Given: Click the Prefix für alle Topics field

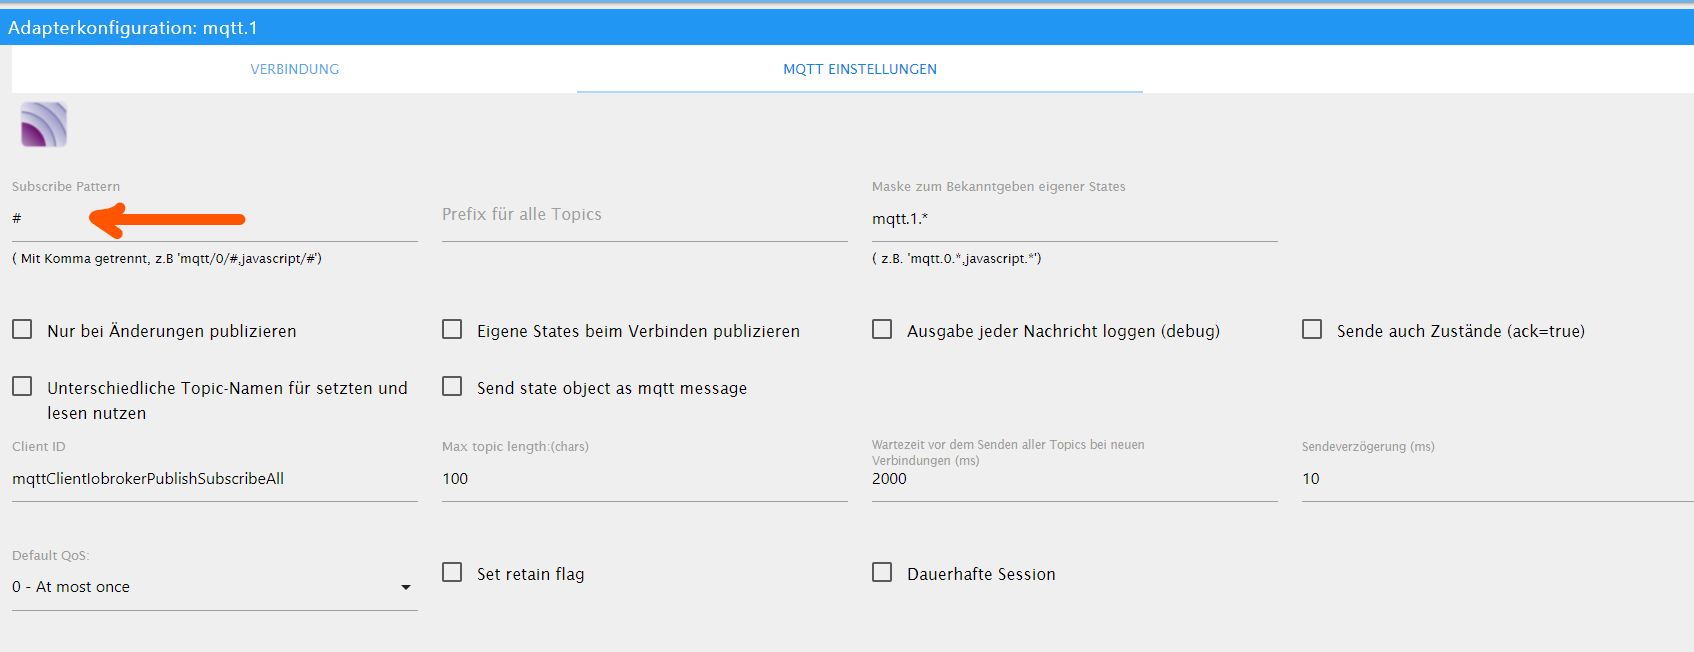Looking at the screenshot, I should (645, 219).
